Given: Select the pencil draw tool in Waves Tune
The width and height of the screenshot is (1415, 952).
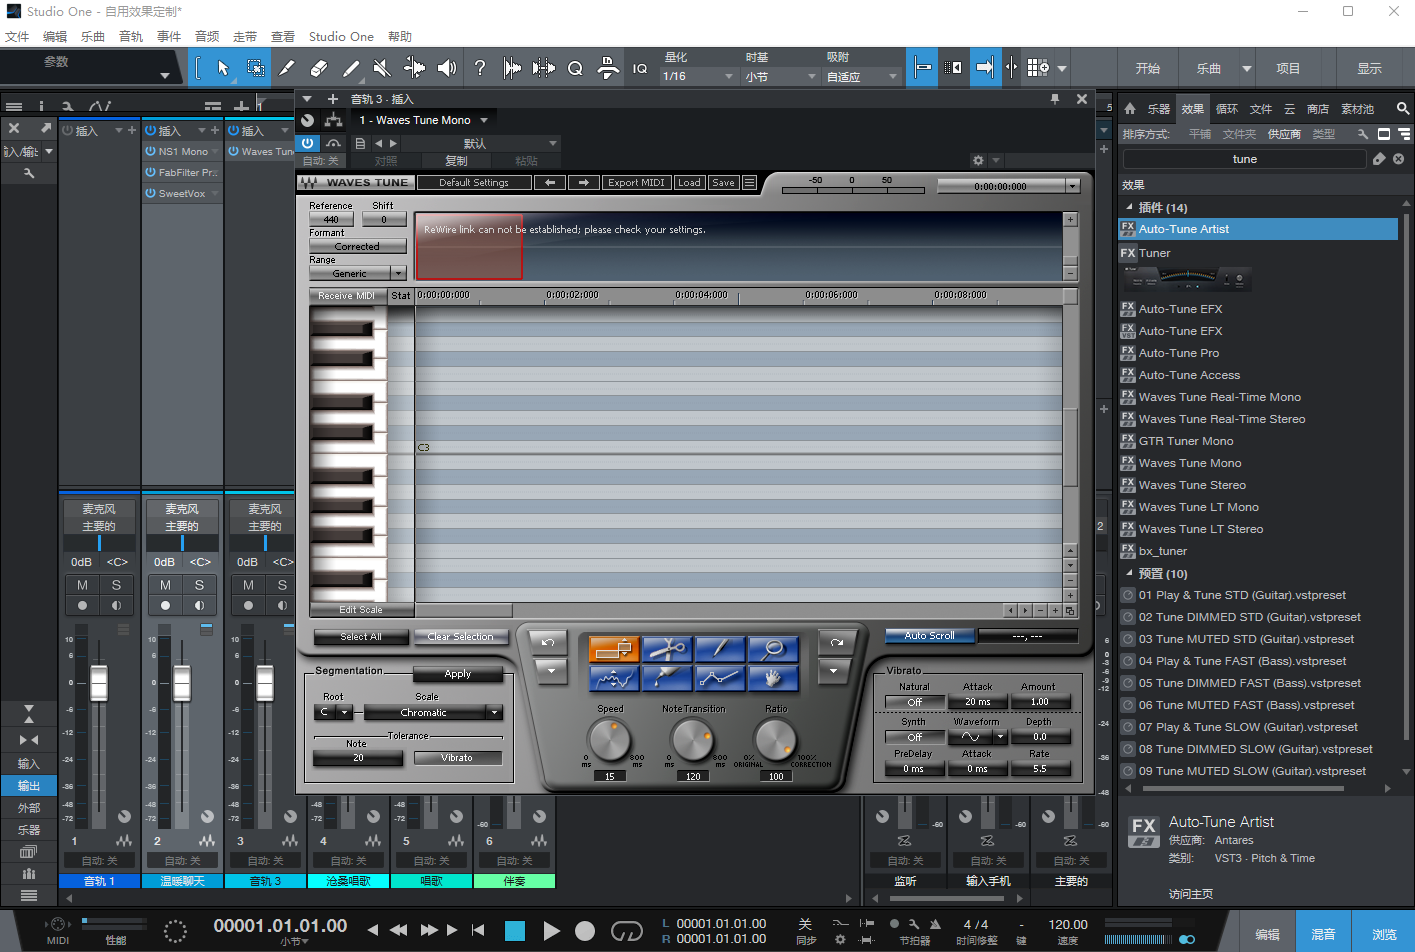Looking at the screenshot, I should 720,650.
